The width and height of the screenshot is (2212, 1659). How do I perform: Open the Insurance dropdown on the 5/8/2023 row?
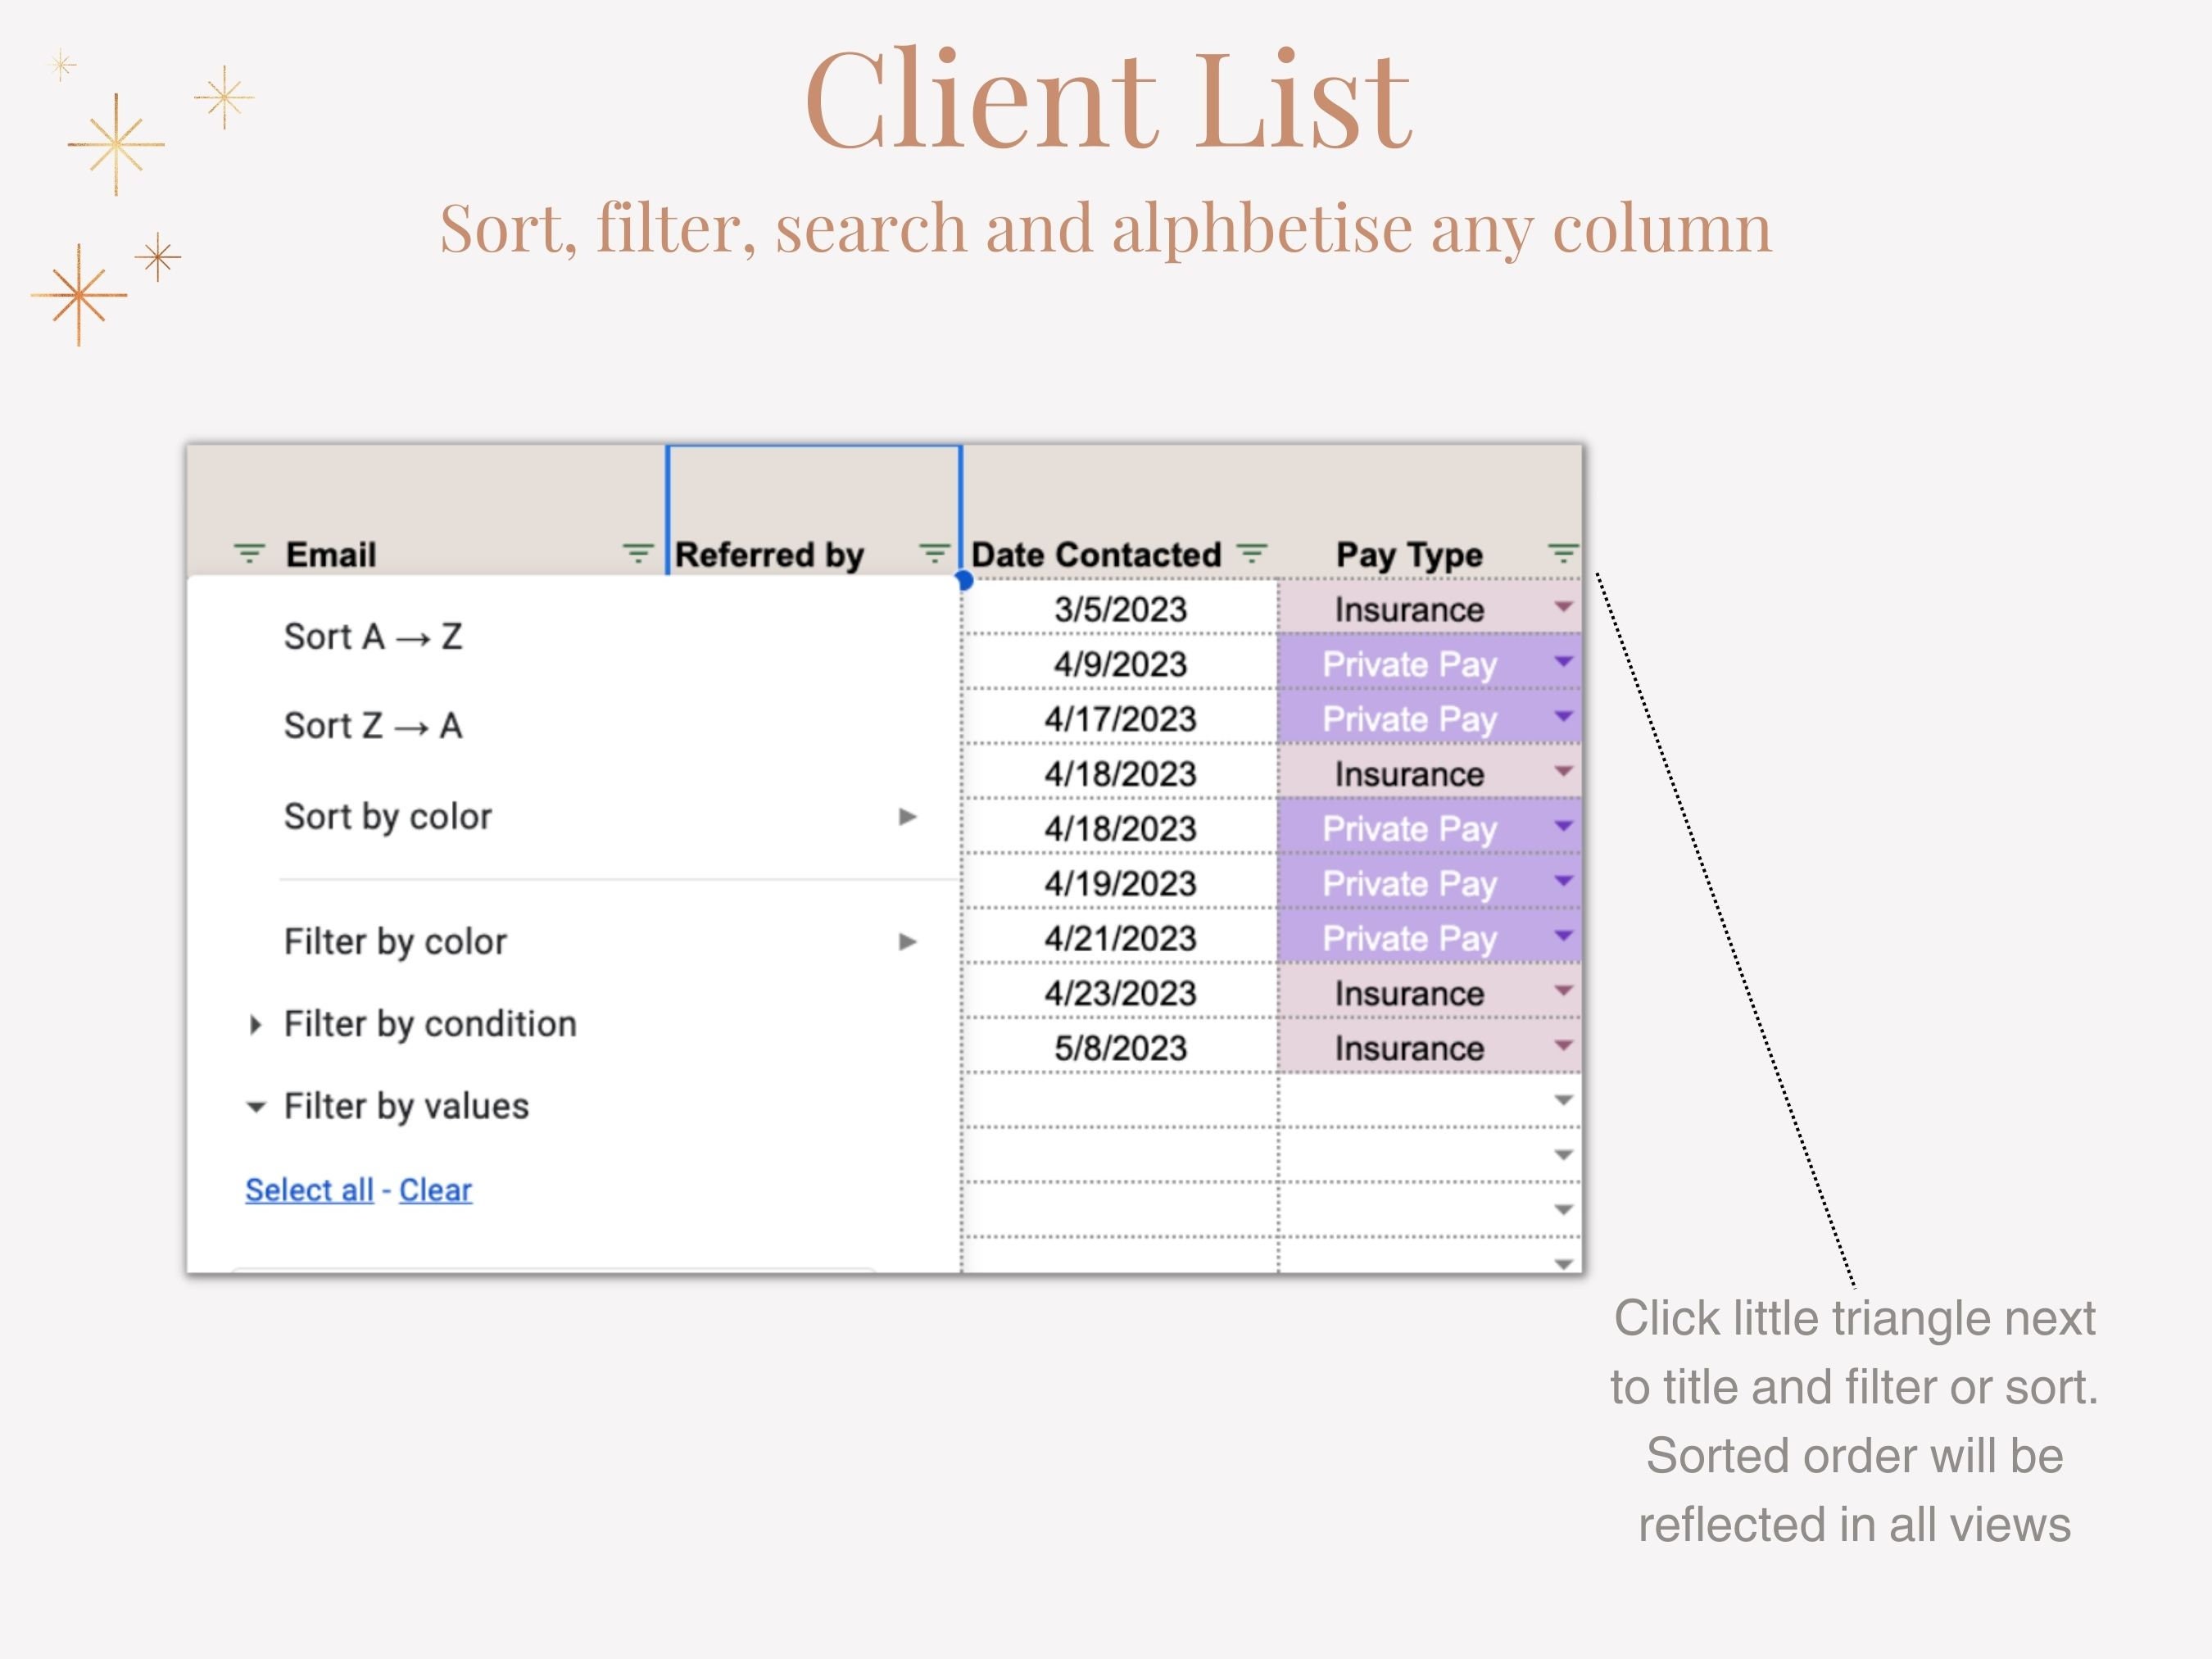tap(1562, 1047)
